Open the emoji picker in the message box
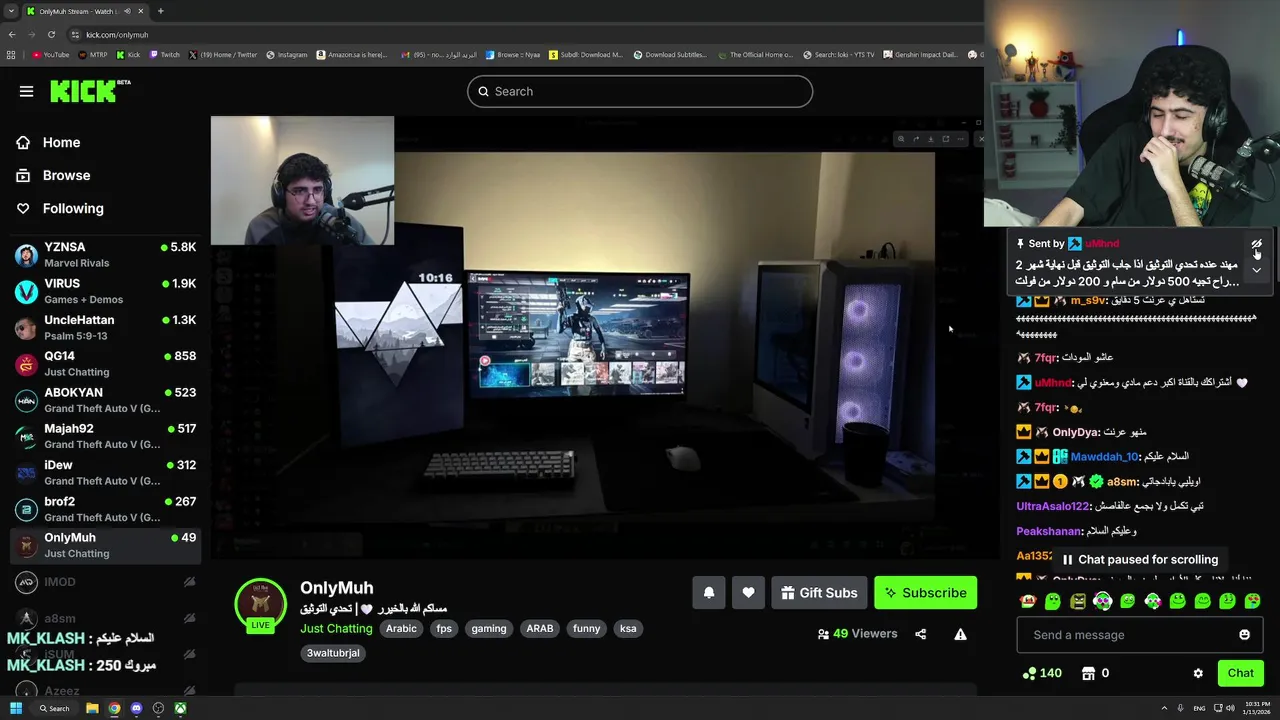The image size is (1280, 720). click(x=1244, y=634)
